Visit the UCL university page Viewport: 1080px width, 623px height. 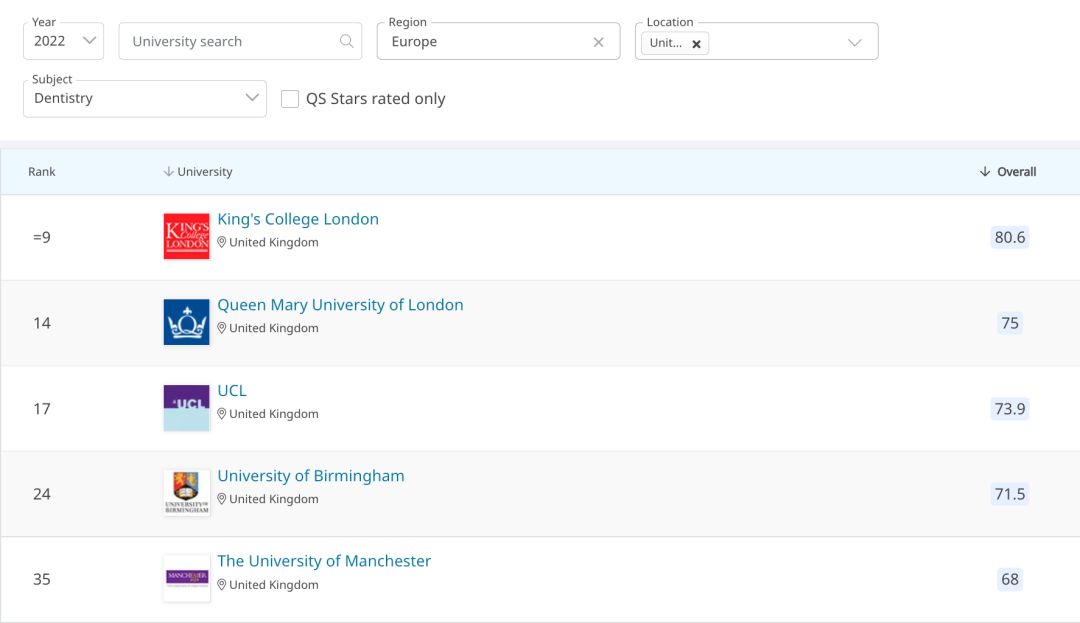pos(232,391)
